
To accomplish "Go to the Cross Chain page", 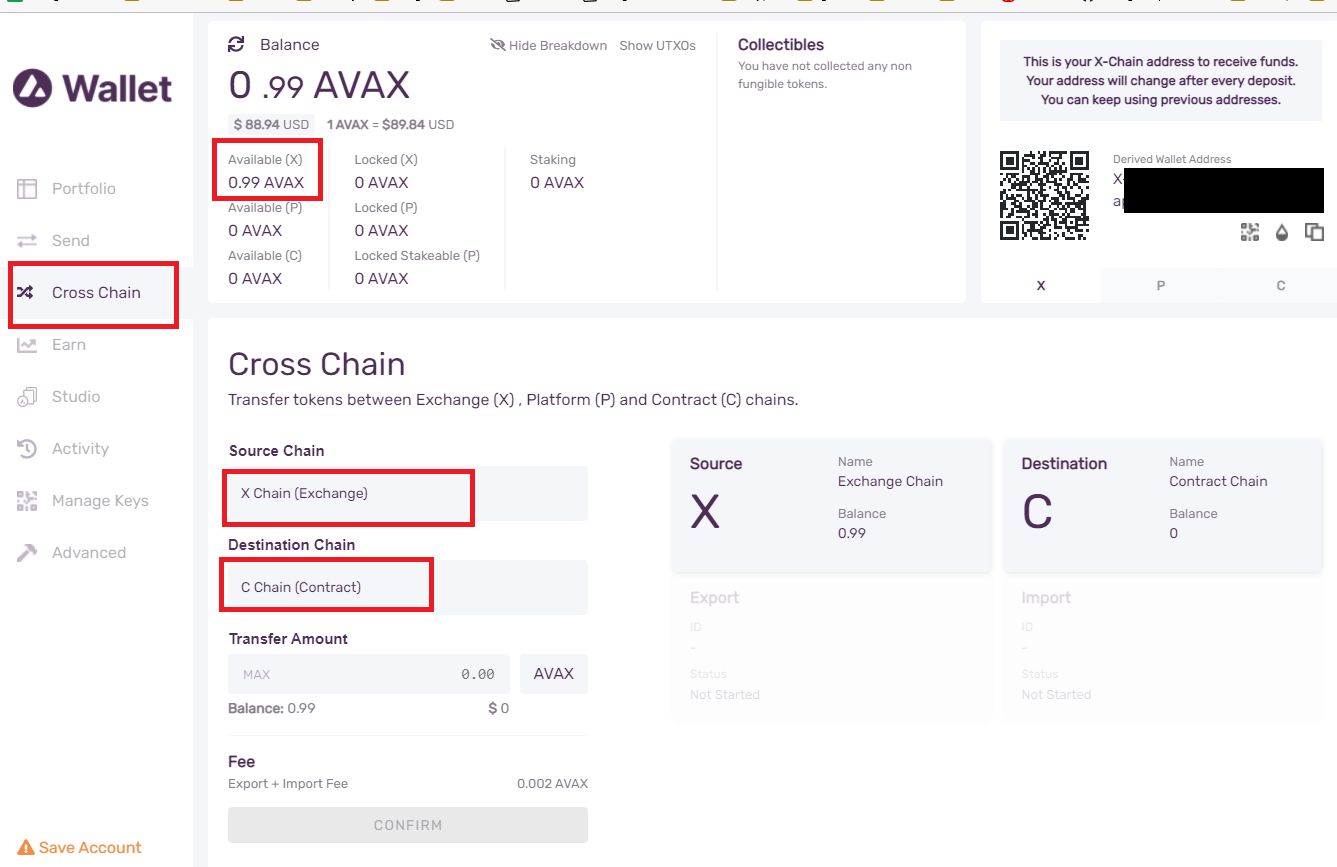I will tap(96, 292).
